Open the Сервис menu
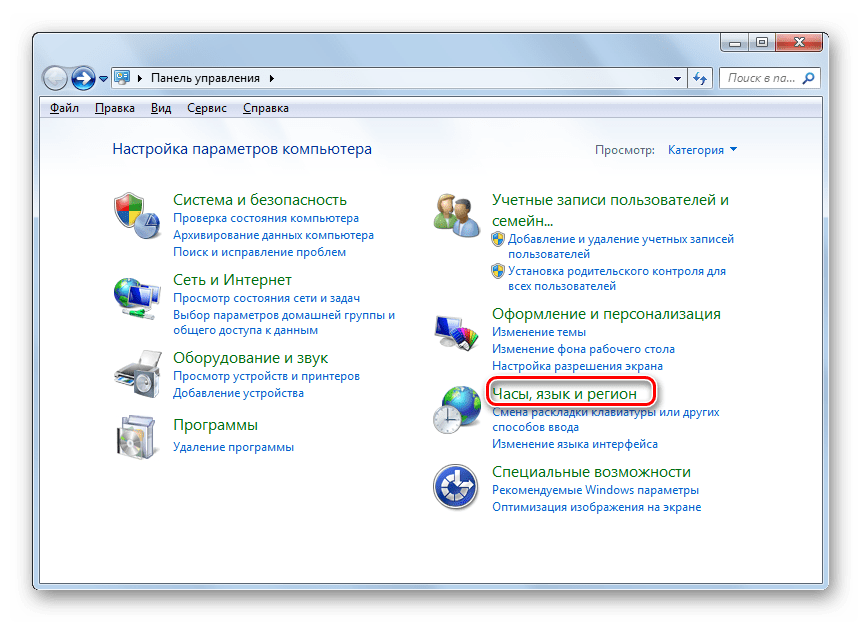Screen dimensions: 862x623 pyautogui.click(x=207, y=108)
